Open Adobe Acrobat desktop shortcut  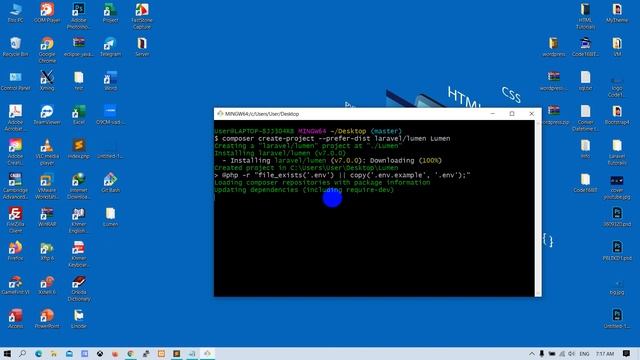16,118
